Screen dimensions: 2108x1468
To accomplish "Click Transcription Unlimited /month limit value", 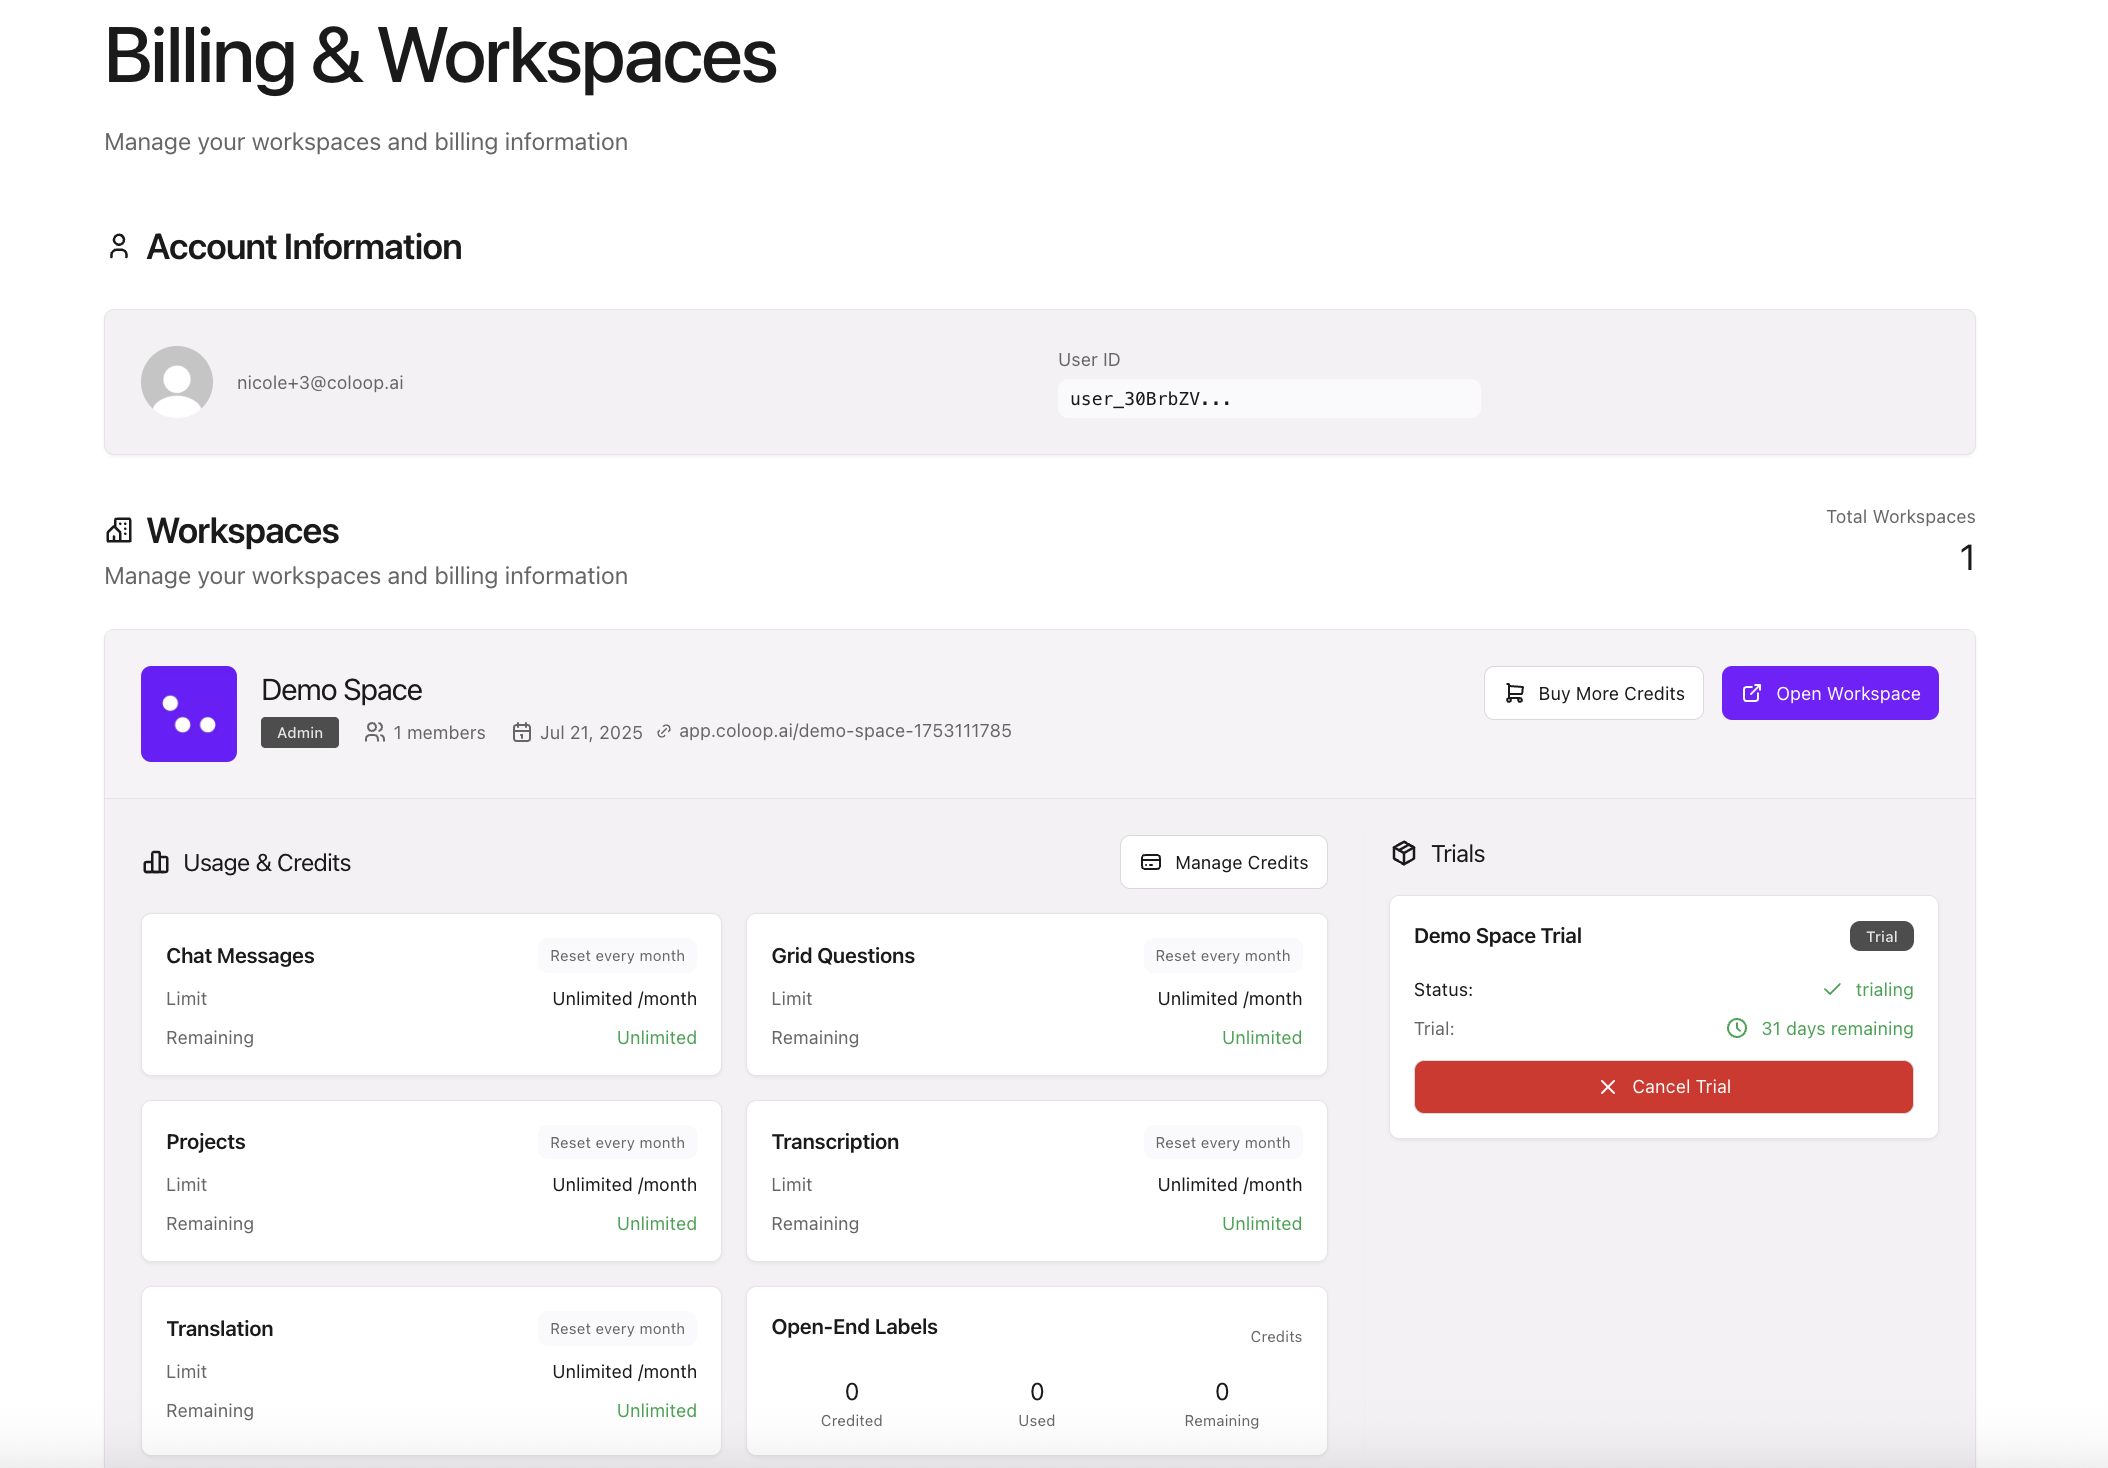I will [x=1230, y=1184].
